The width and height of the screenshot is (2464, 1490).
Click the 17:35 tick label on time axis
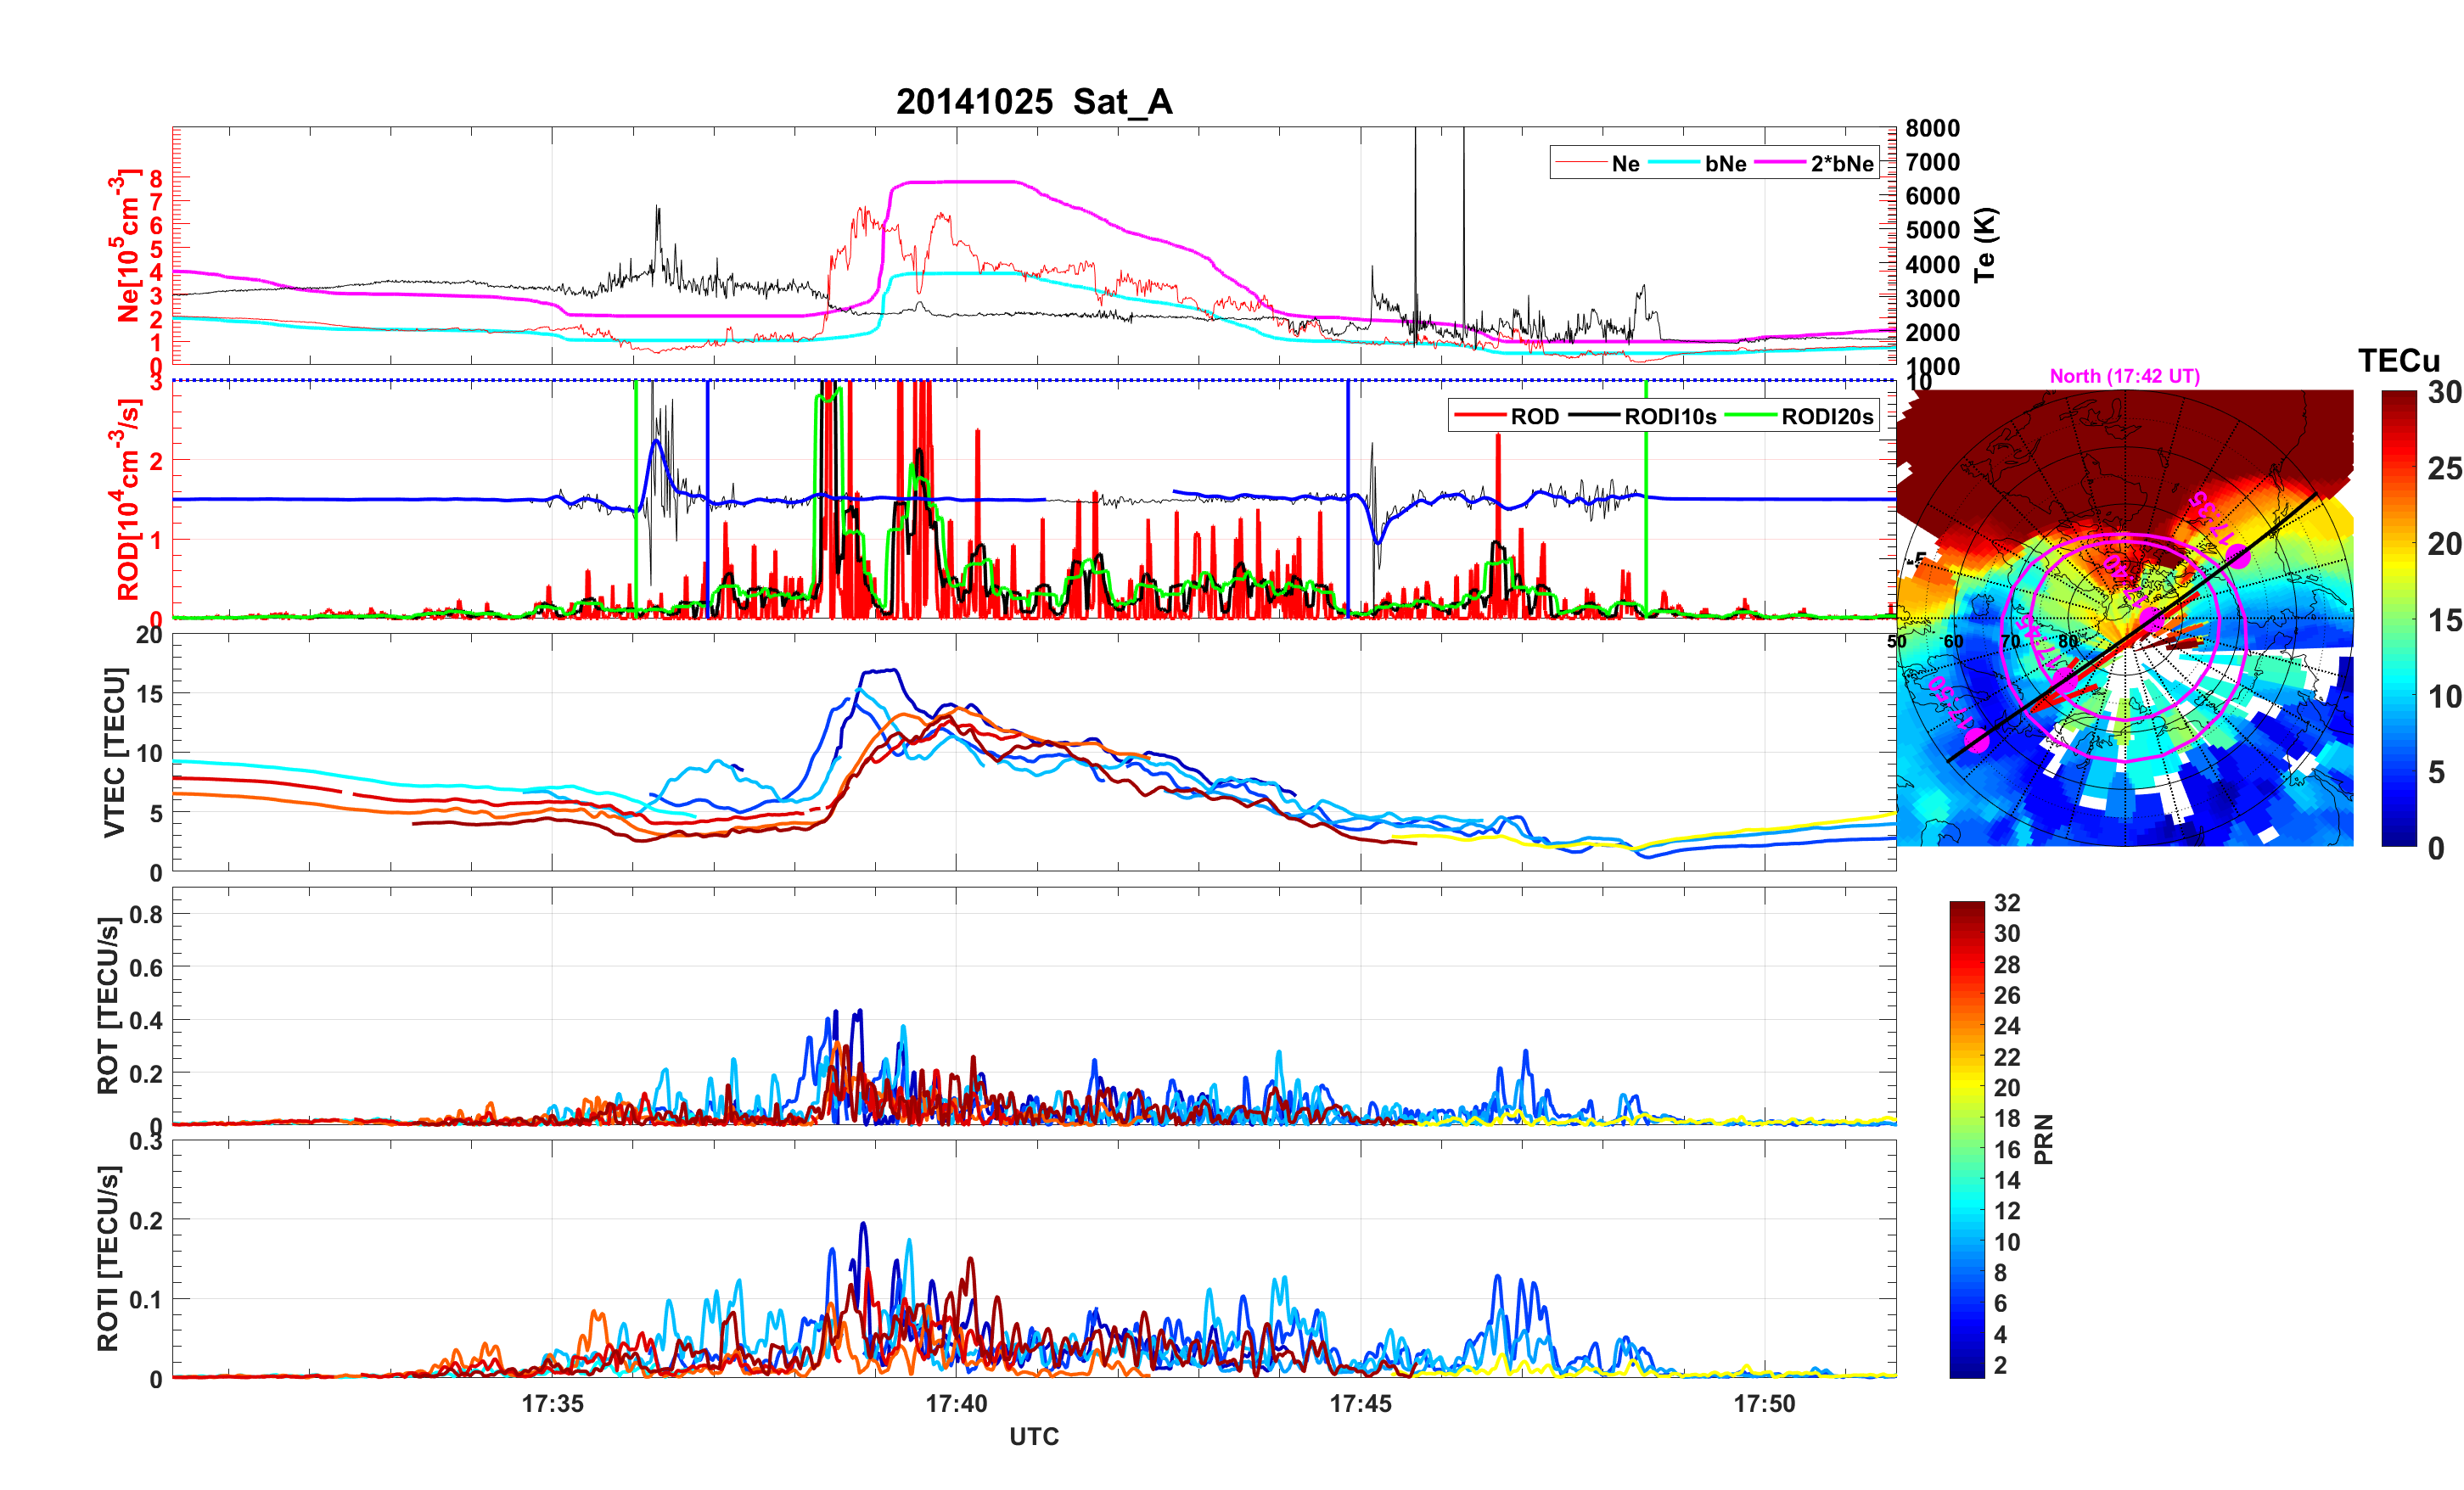tap(552, 1404)
